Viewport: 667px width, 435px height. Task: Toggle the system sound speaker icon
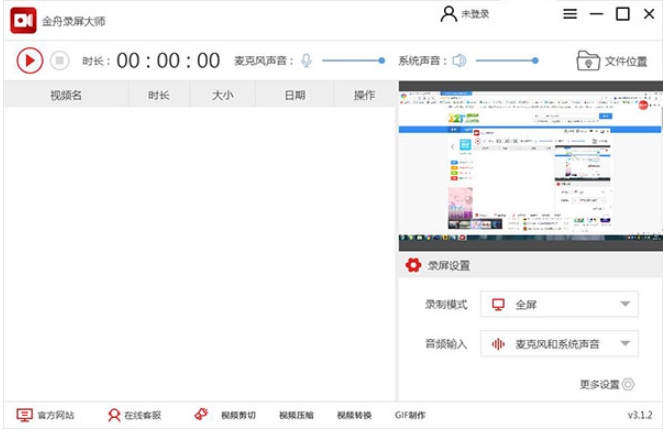[x=459, y=61]
